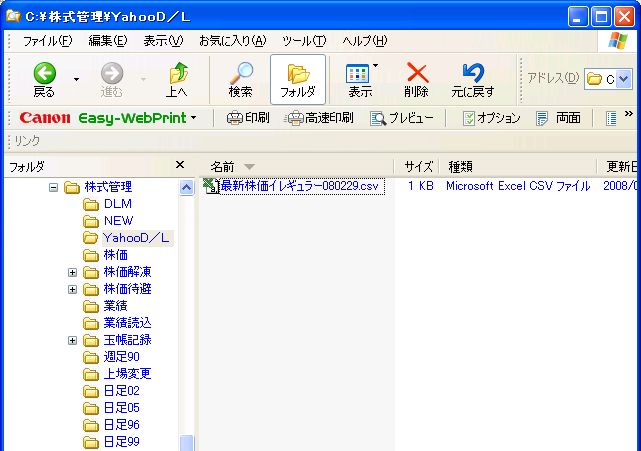Expand the 株価解凍 folder node
Viewport: 641px width, 451px height.
point(72,272)
